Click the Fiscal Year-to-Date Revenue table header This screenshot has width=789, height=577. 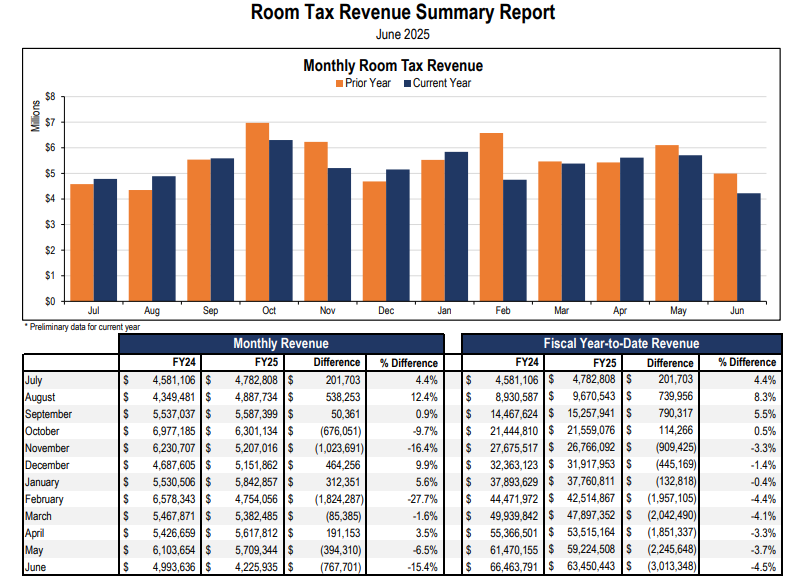(x=622, y=343)
